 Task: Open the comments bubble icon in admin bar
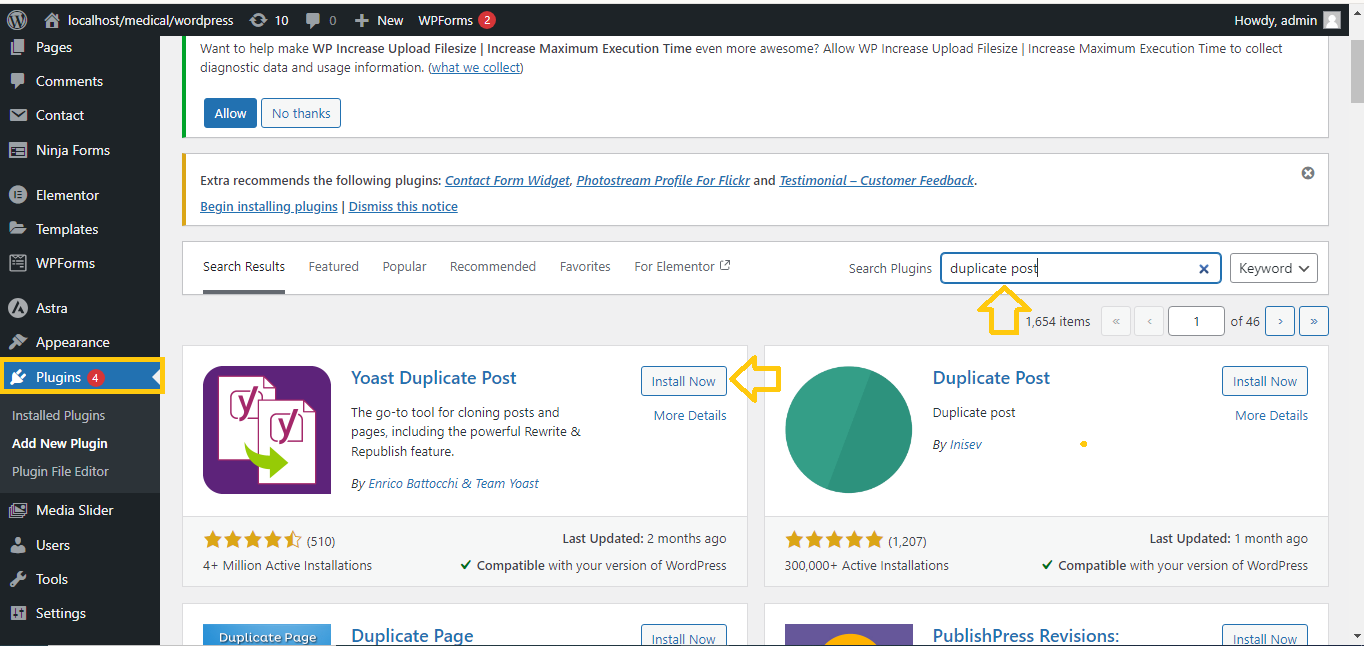coord(313,20)
